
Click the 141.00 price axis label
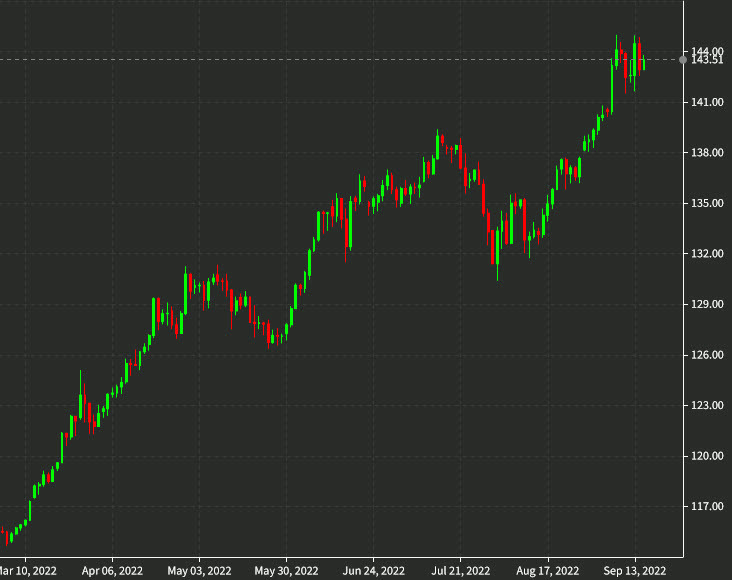point(707,102)
